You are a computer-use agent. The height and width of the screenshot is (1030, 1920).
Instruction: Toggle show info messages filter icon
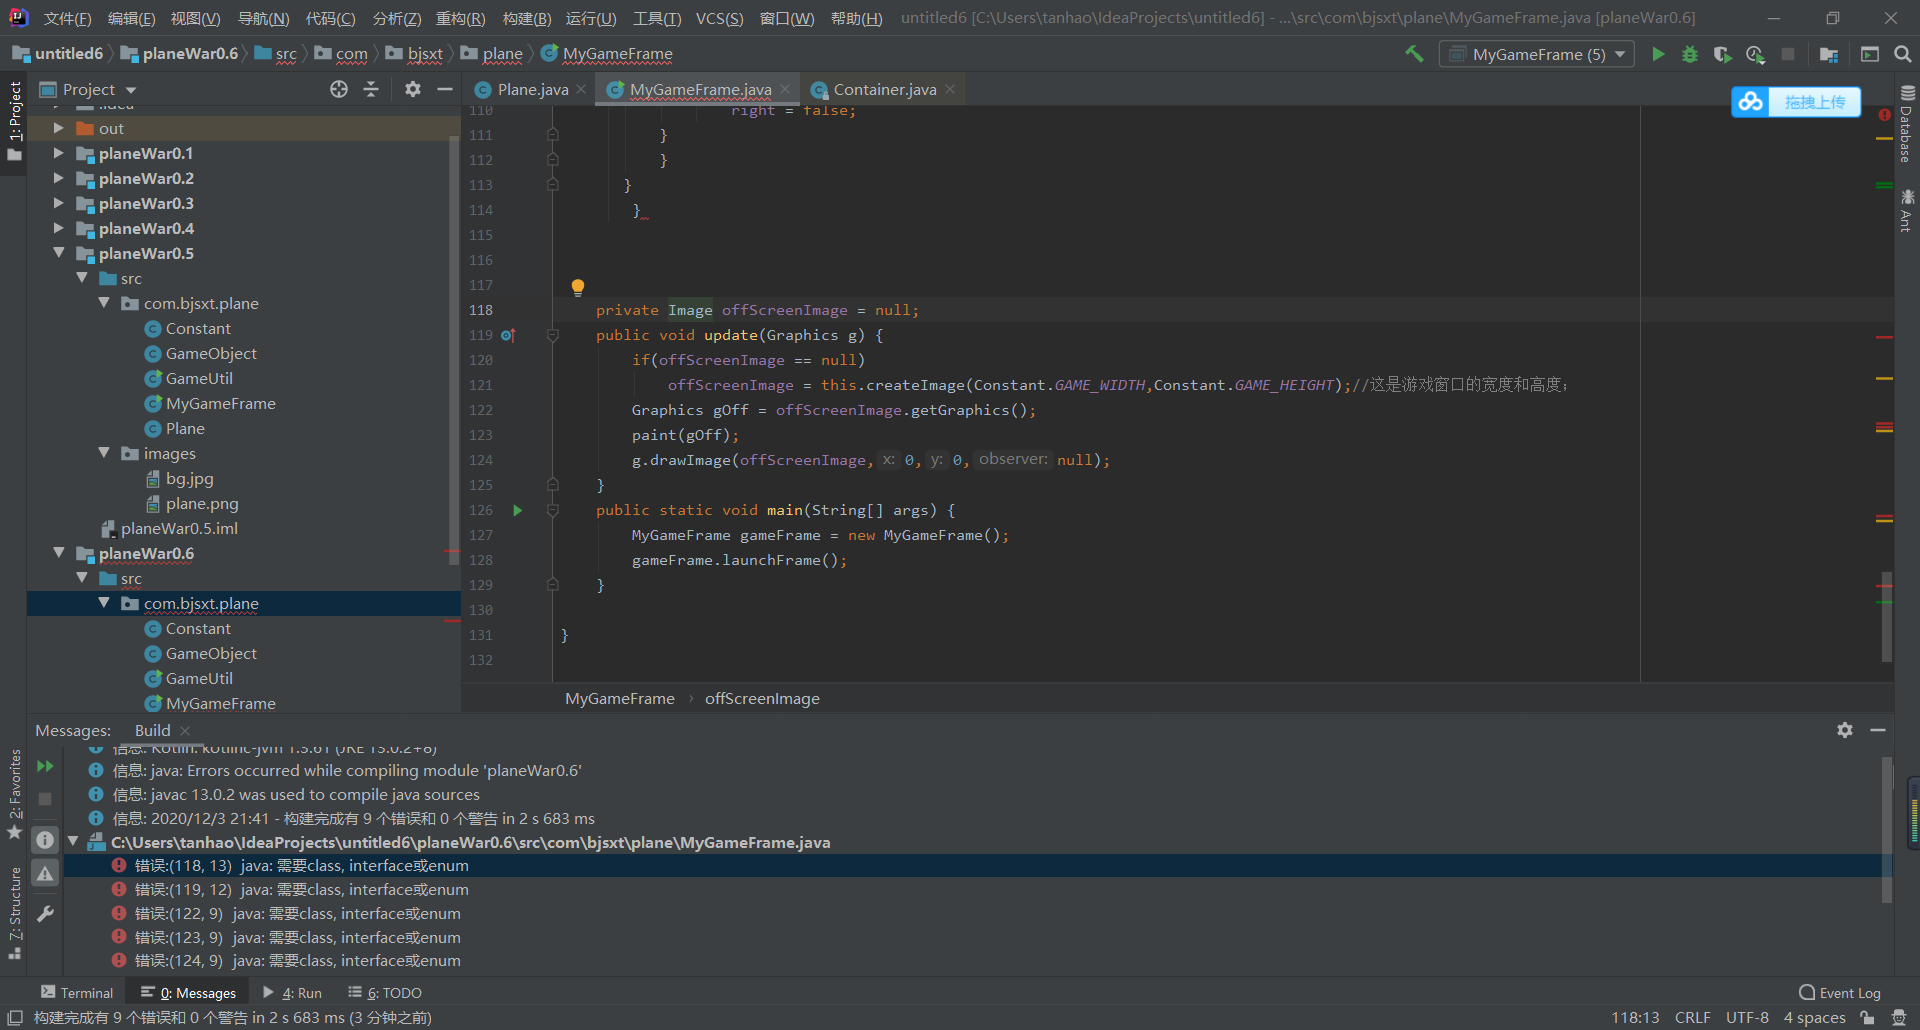[x=45, y=839]
